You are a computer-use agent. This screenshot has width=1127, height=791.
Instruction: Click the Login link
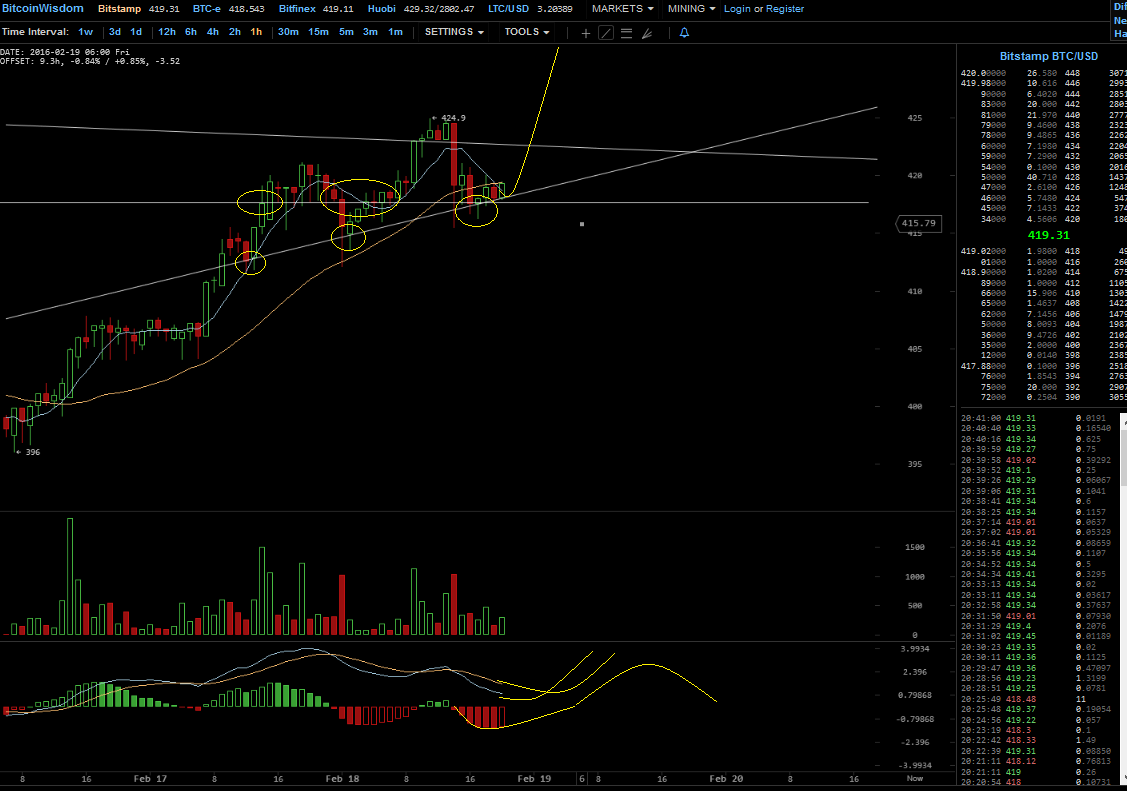point(737,9)
